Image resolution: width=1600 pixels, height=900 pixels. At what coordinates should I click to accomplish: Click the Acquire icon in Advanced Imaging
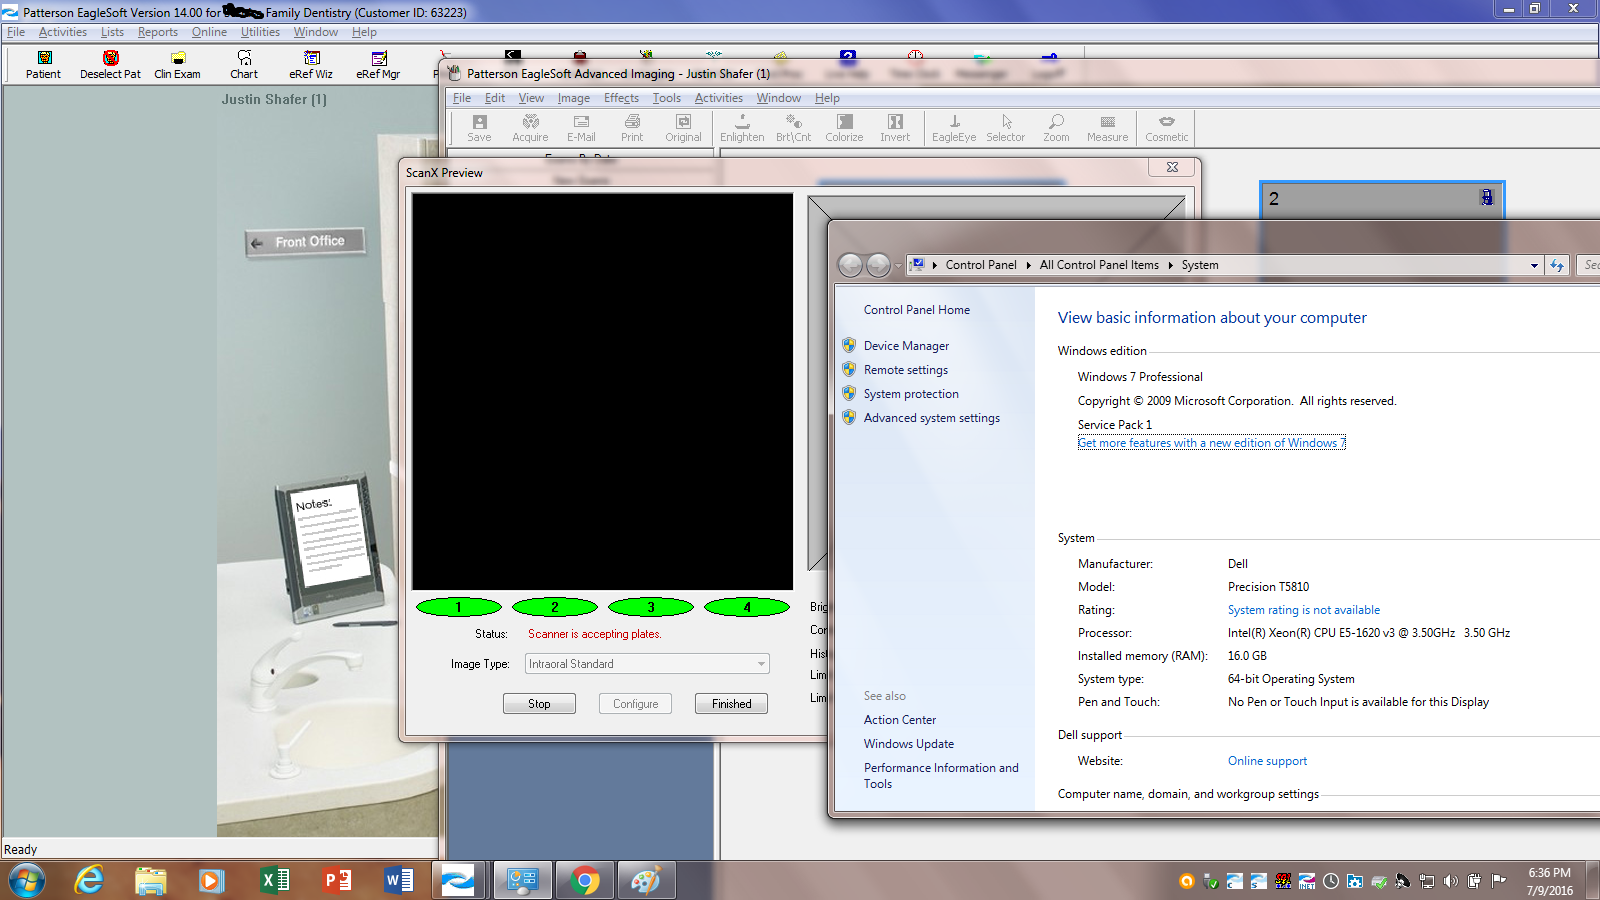(530, 128)
